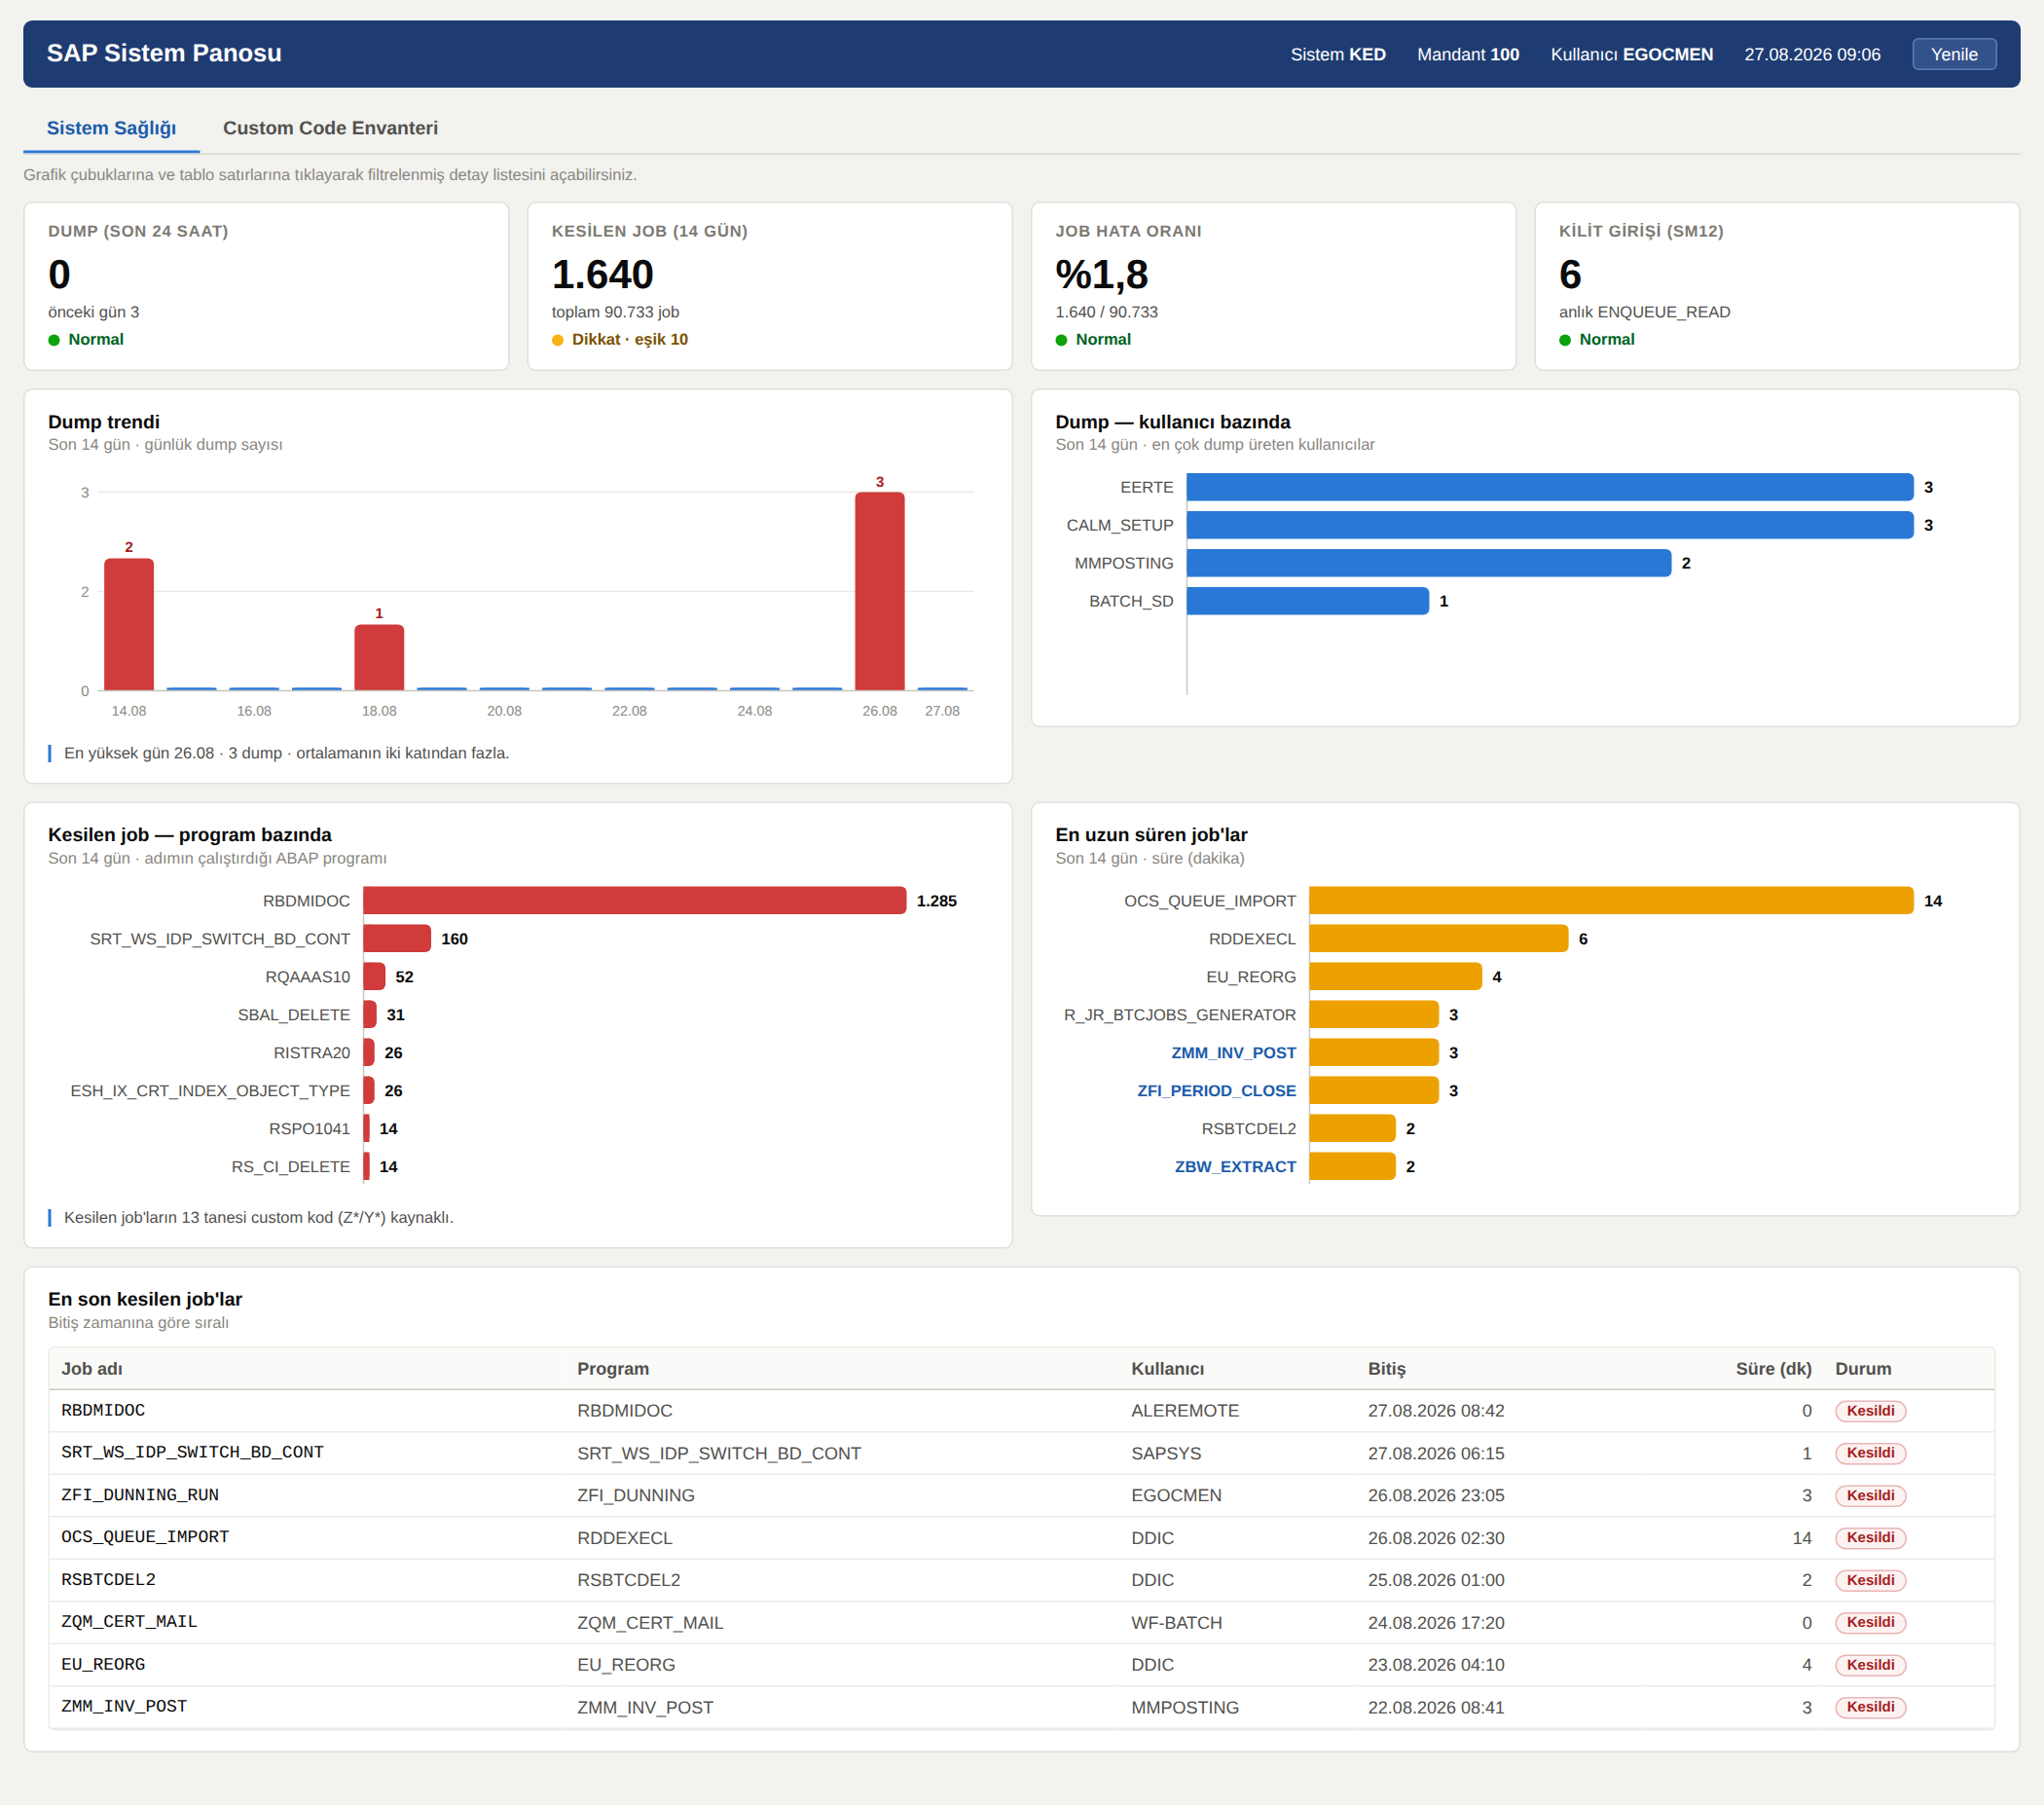Open the ZFI_DUNNING_RUN job row

[x=1021, y=1495]
